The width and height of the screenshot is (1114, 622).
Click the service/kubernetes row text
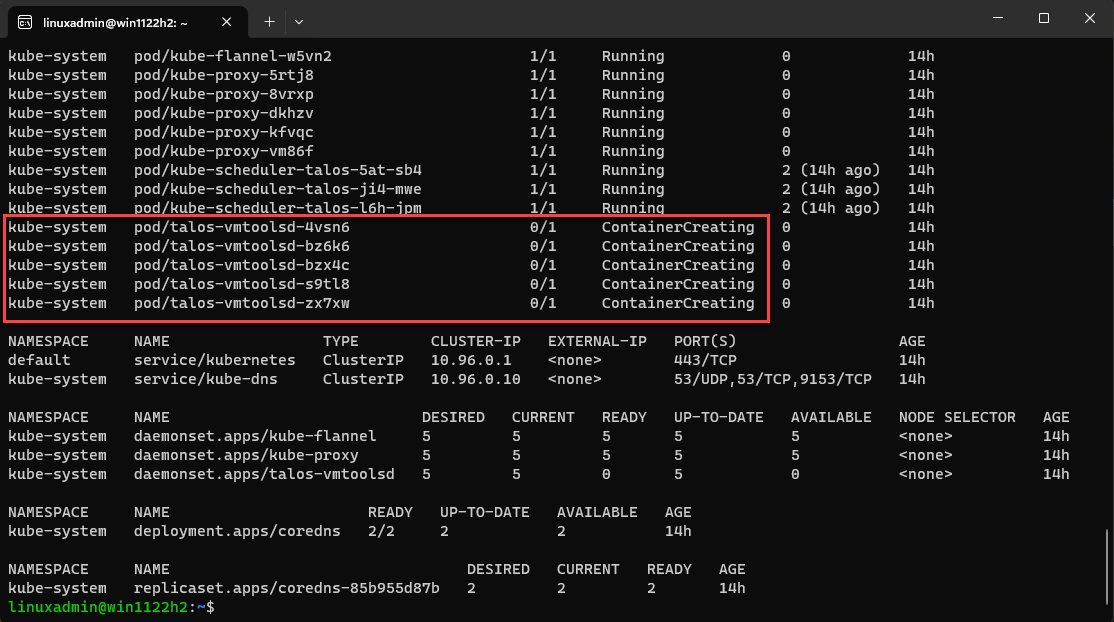(x=214, y=360)
